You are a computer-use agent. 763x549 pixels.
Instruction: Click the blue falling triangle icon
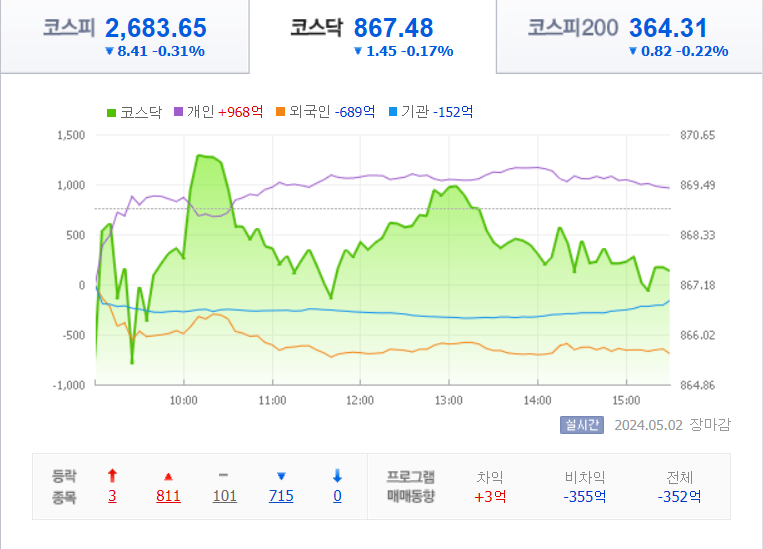coord(281,476)
